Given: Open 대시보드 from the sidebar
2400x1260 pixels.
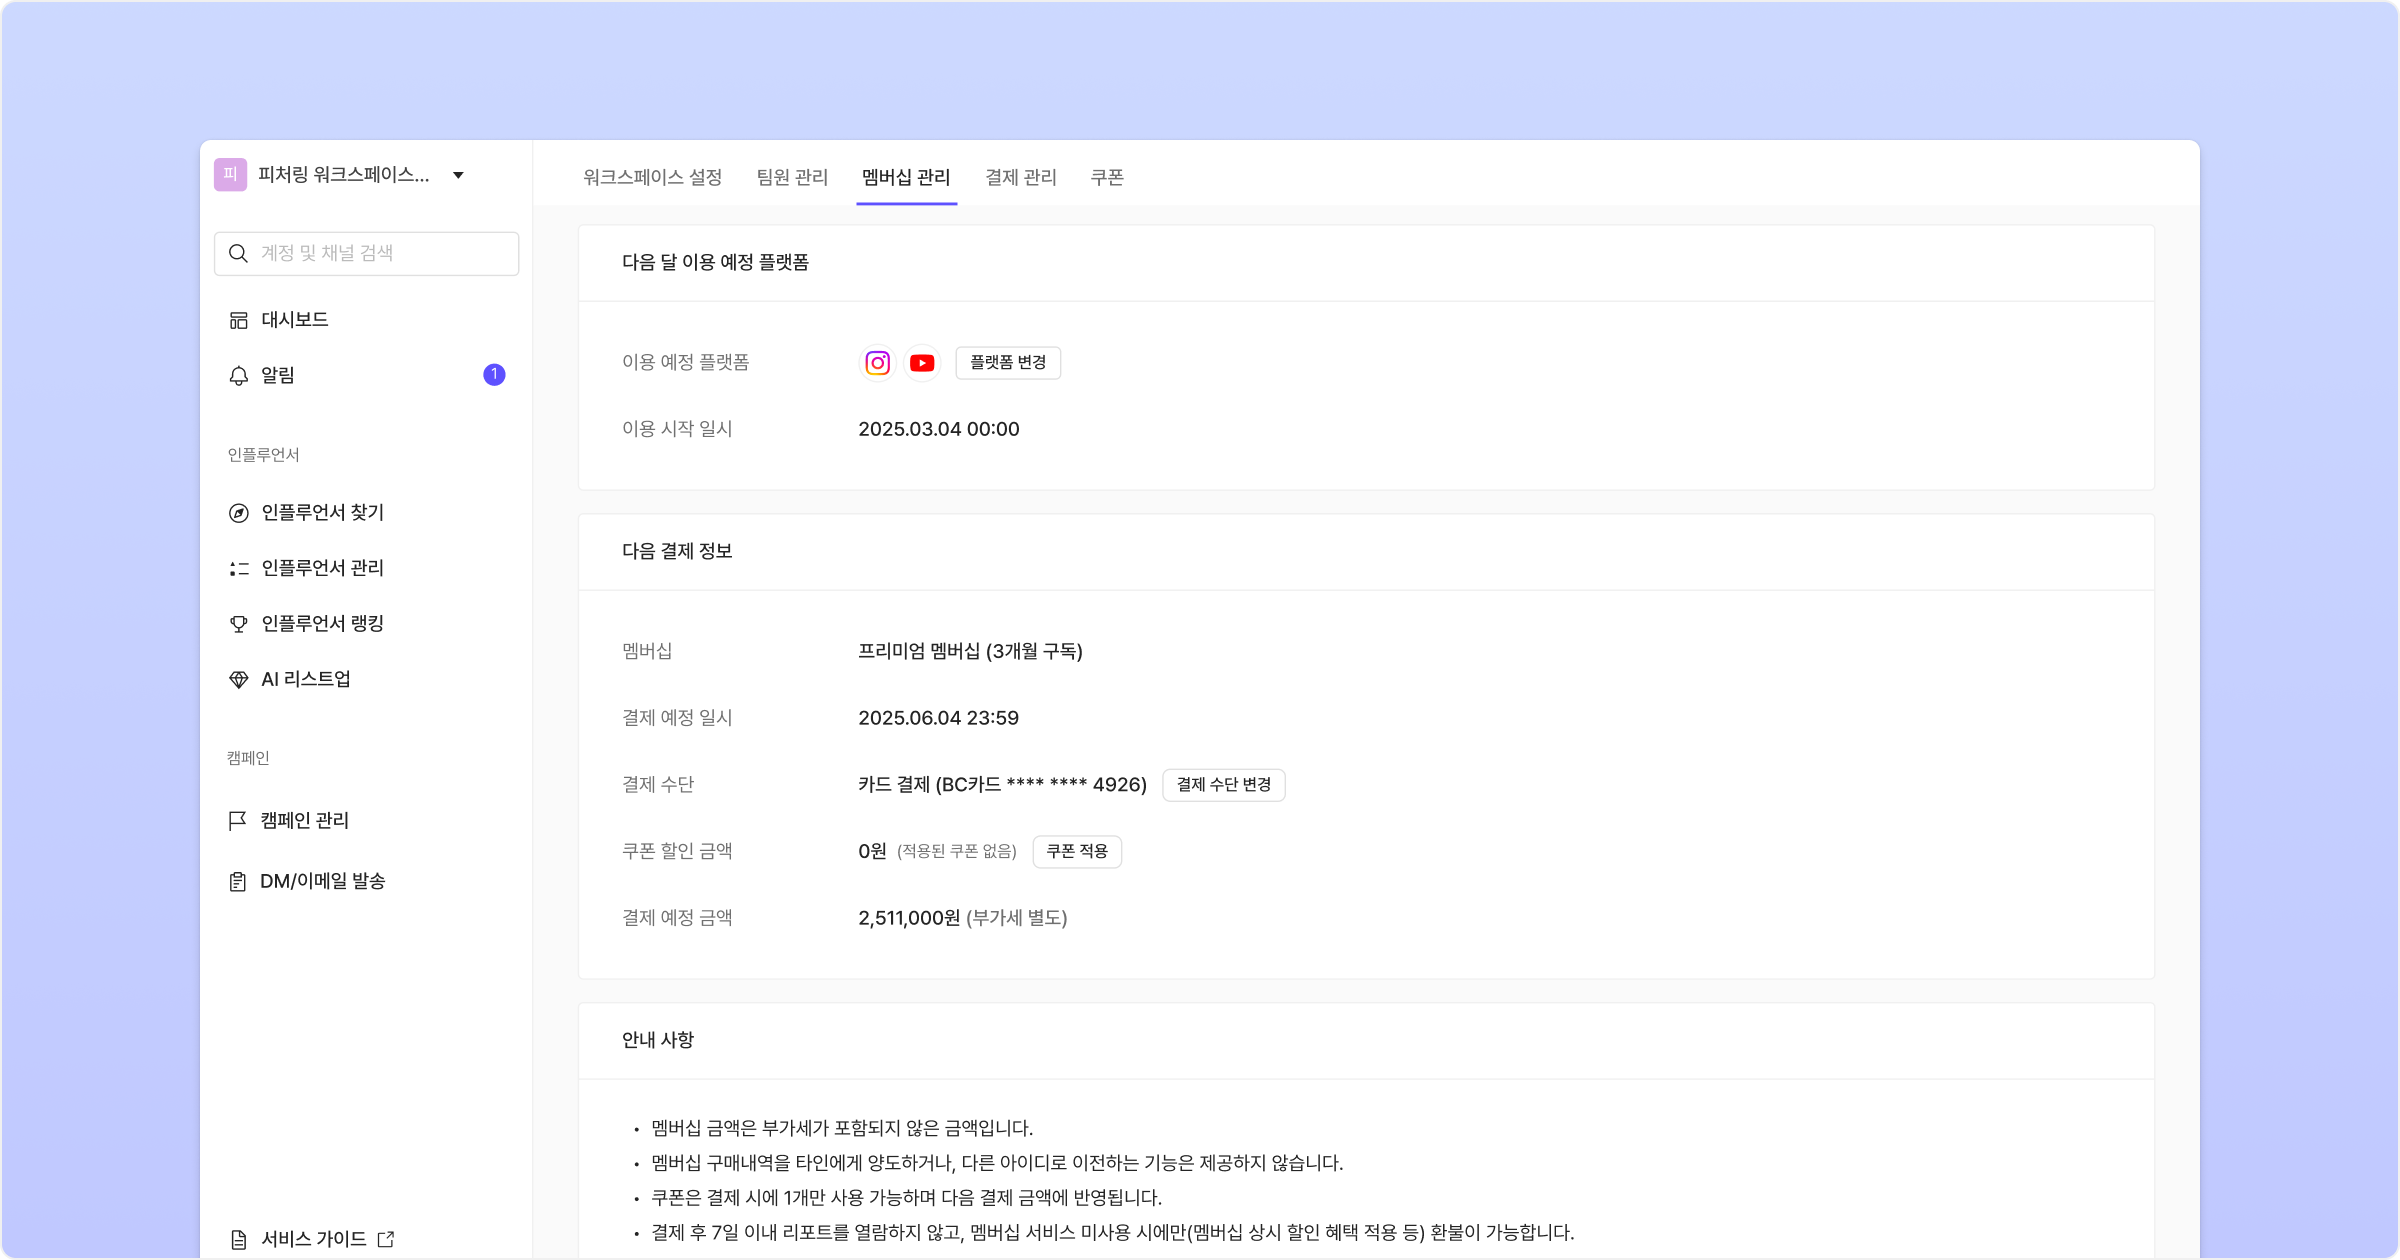Looking at the screenshot, I should [294, 320].
